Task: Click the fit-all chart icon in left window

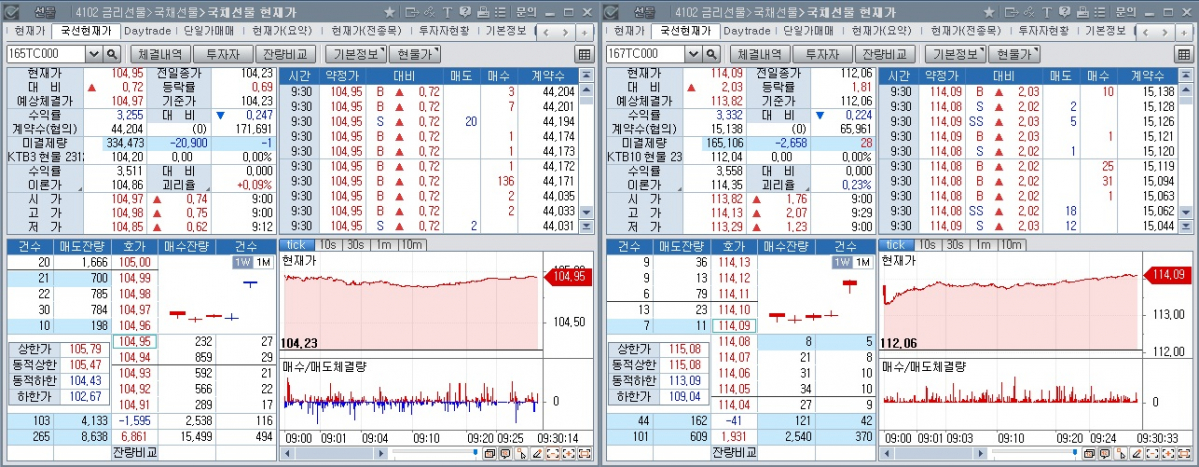Action: coord(586,454)
